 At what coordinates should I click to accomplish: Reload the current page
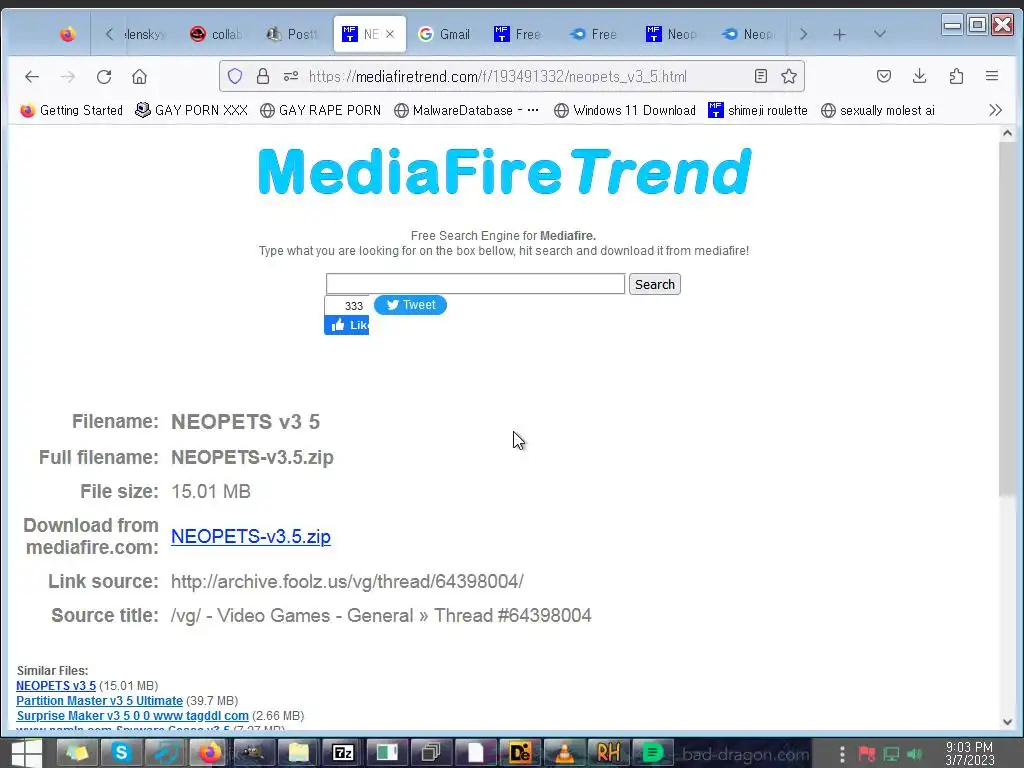click(104, 77)
